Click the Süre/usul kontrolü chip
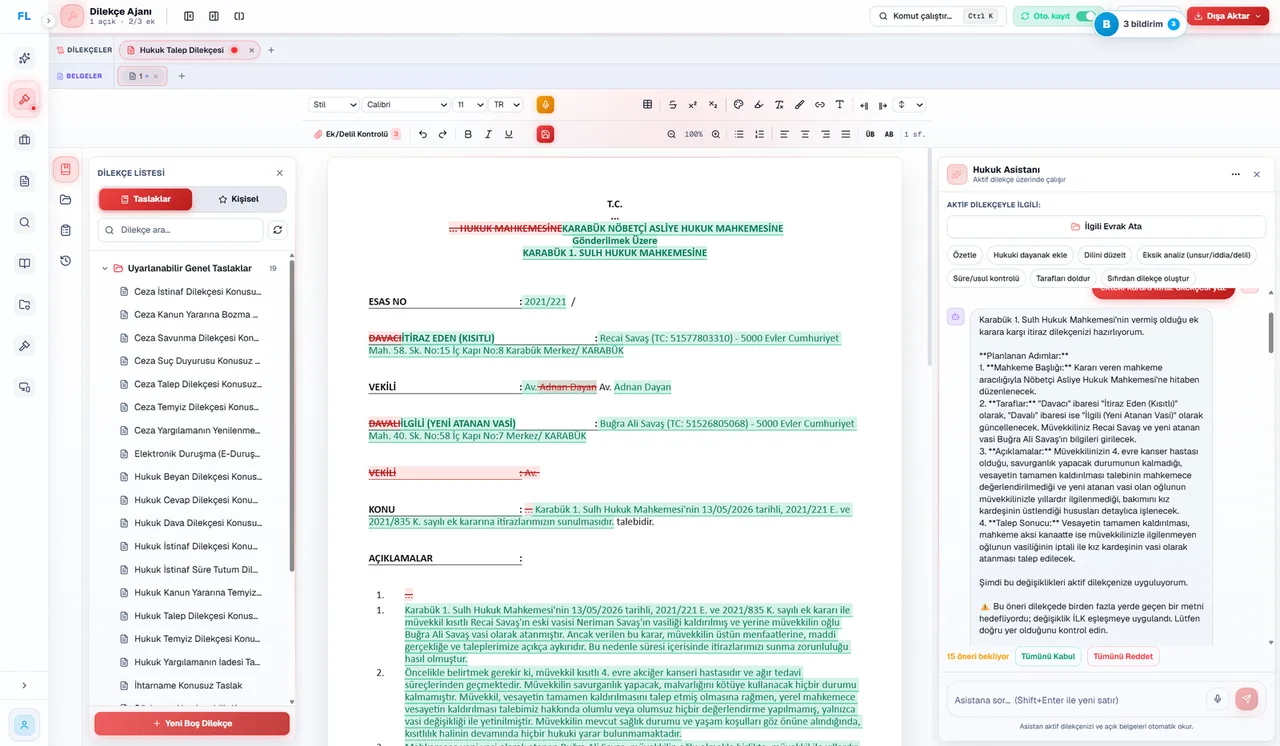This screenshot has width=1280, height=746. tap(986, 278)
